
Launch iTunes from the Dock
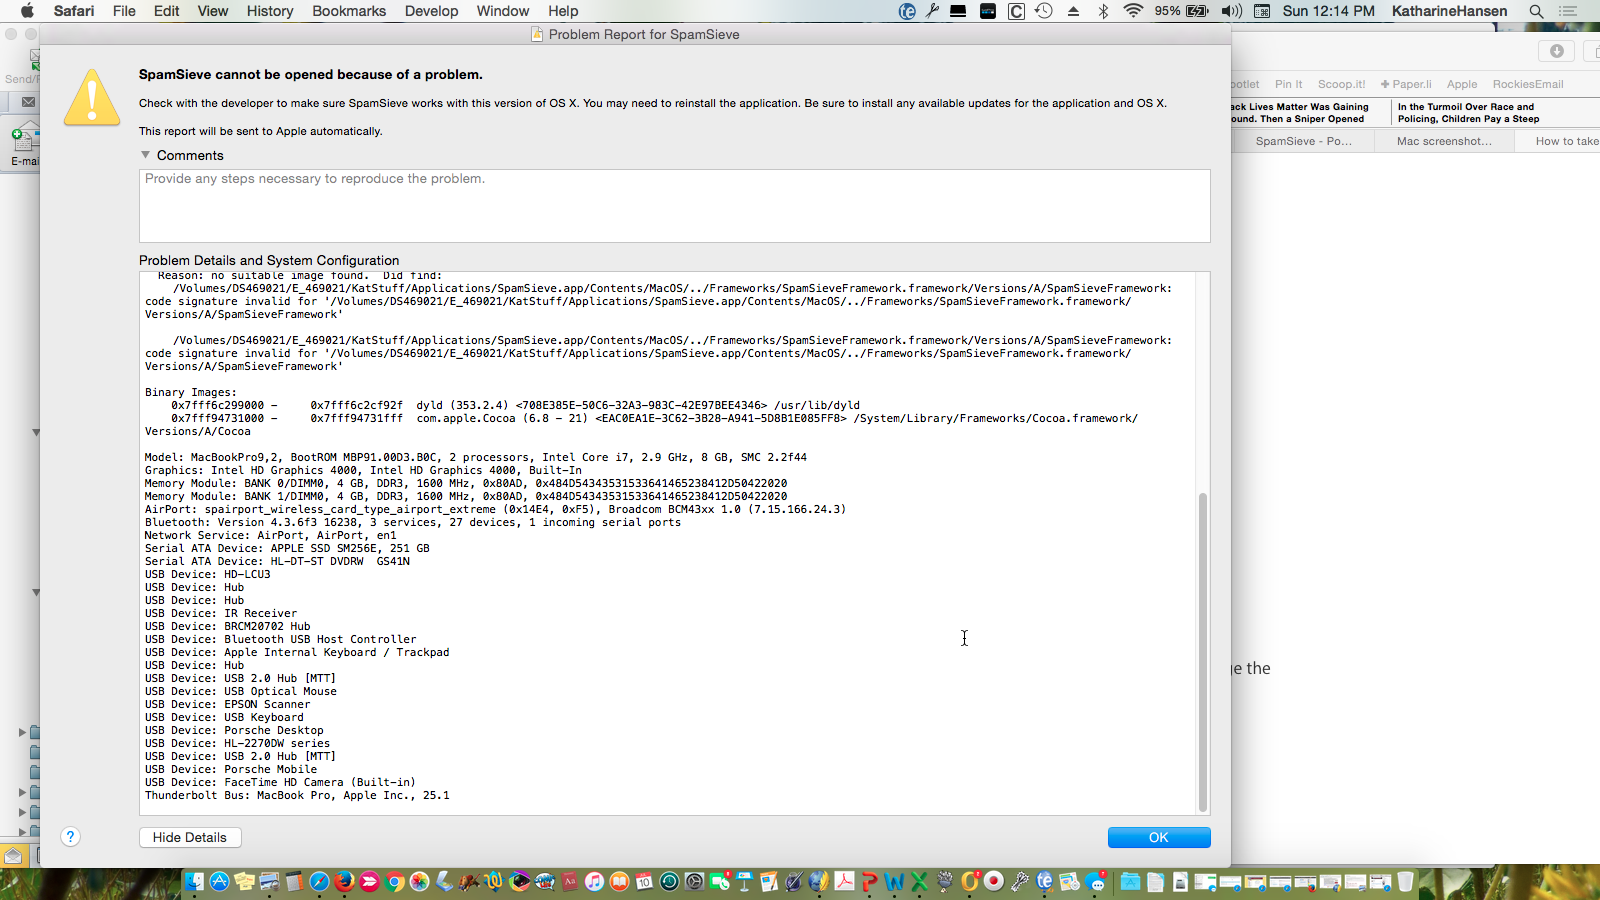pos(594,881)
